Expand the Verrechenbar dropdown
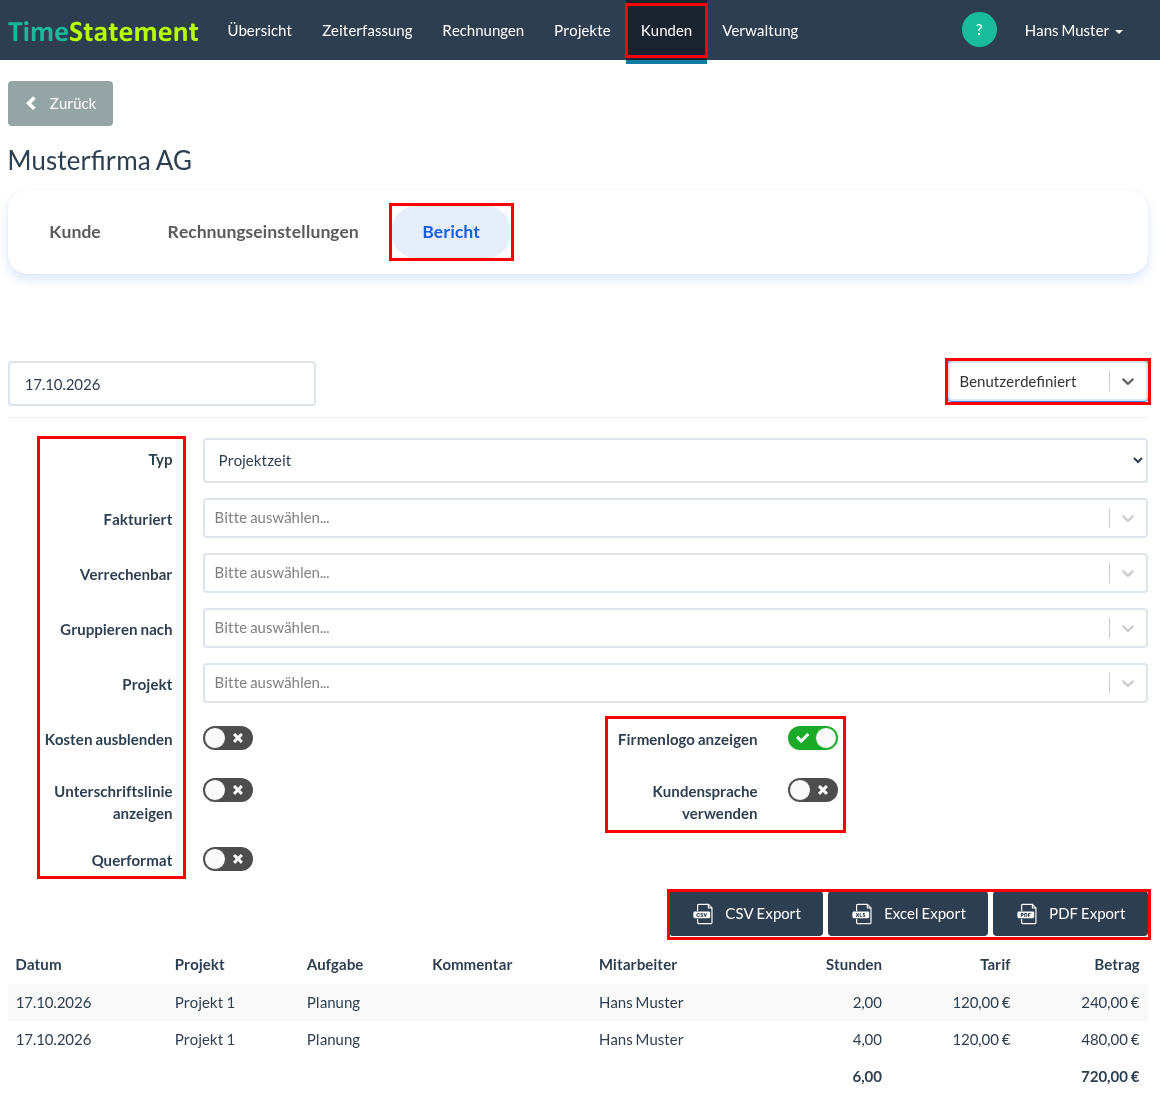This screenshot has width=1160, height=1104. coord(675,573)
